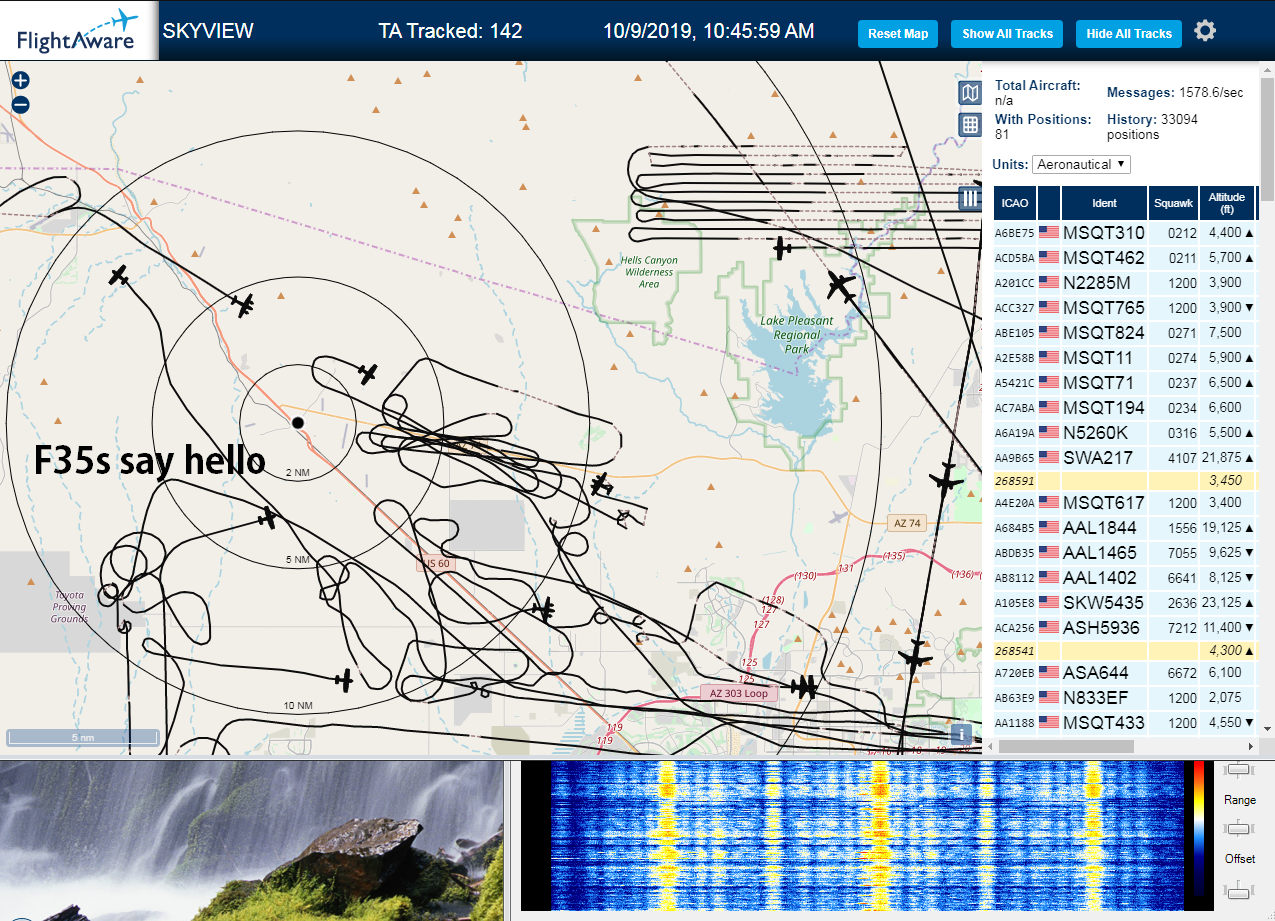Screen dimensions: 1275x921
Task: Move the slider directly above the Range label
Action: (1239, 769)
